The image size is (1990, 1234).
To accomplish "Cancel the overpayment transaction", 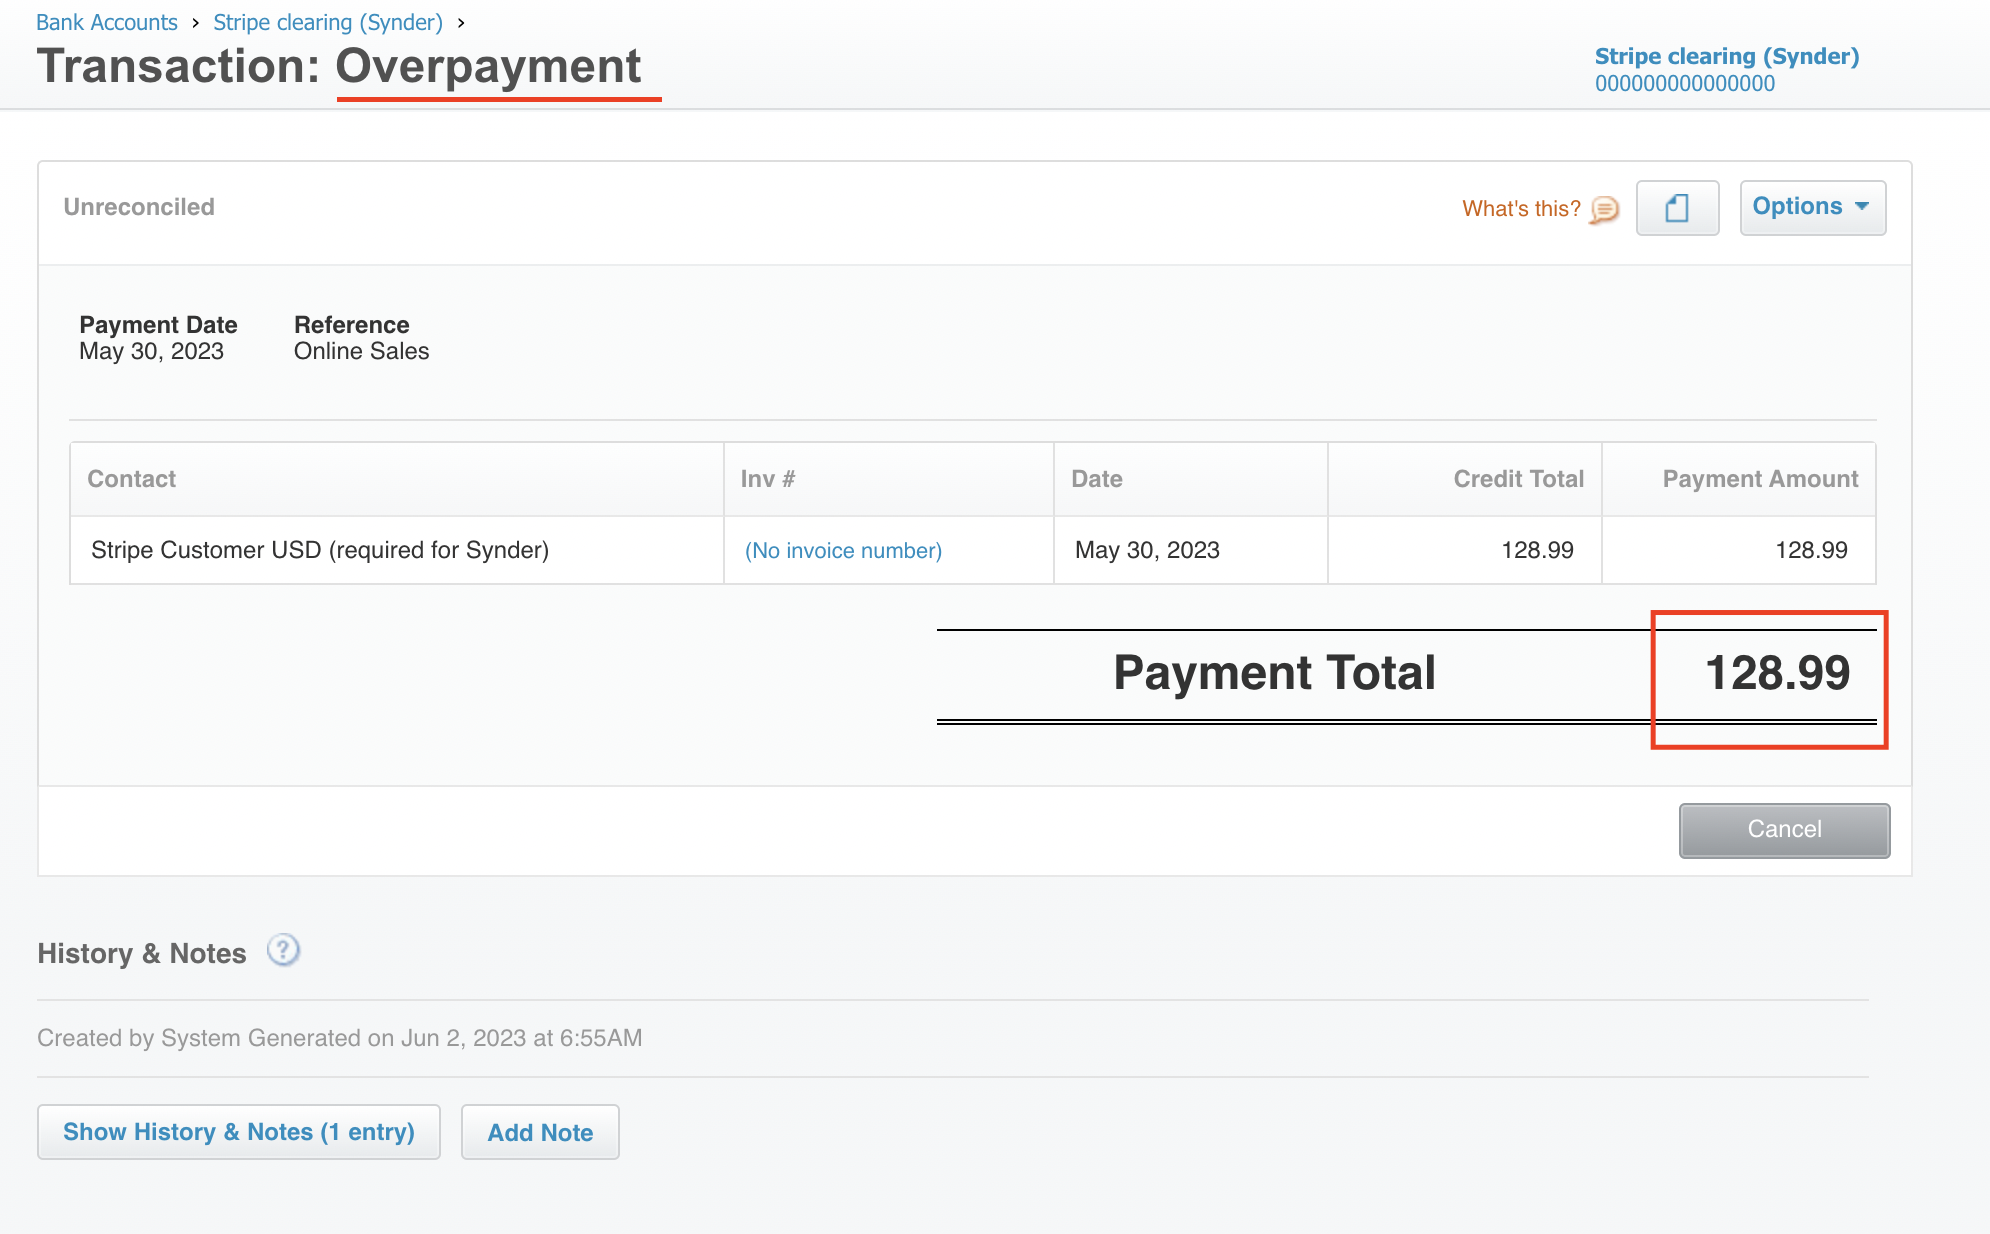I will pyautogui.click(x=1783, y=830).
